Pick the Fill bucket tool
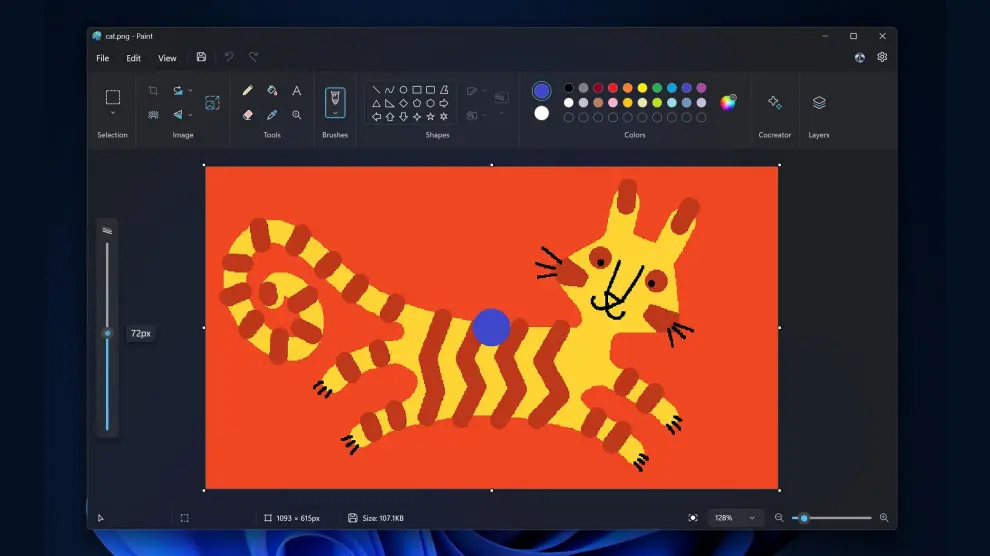The height and width of the screenshot is (556, 990). coord(272,90)
